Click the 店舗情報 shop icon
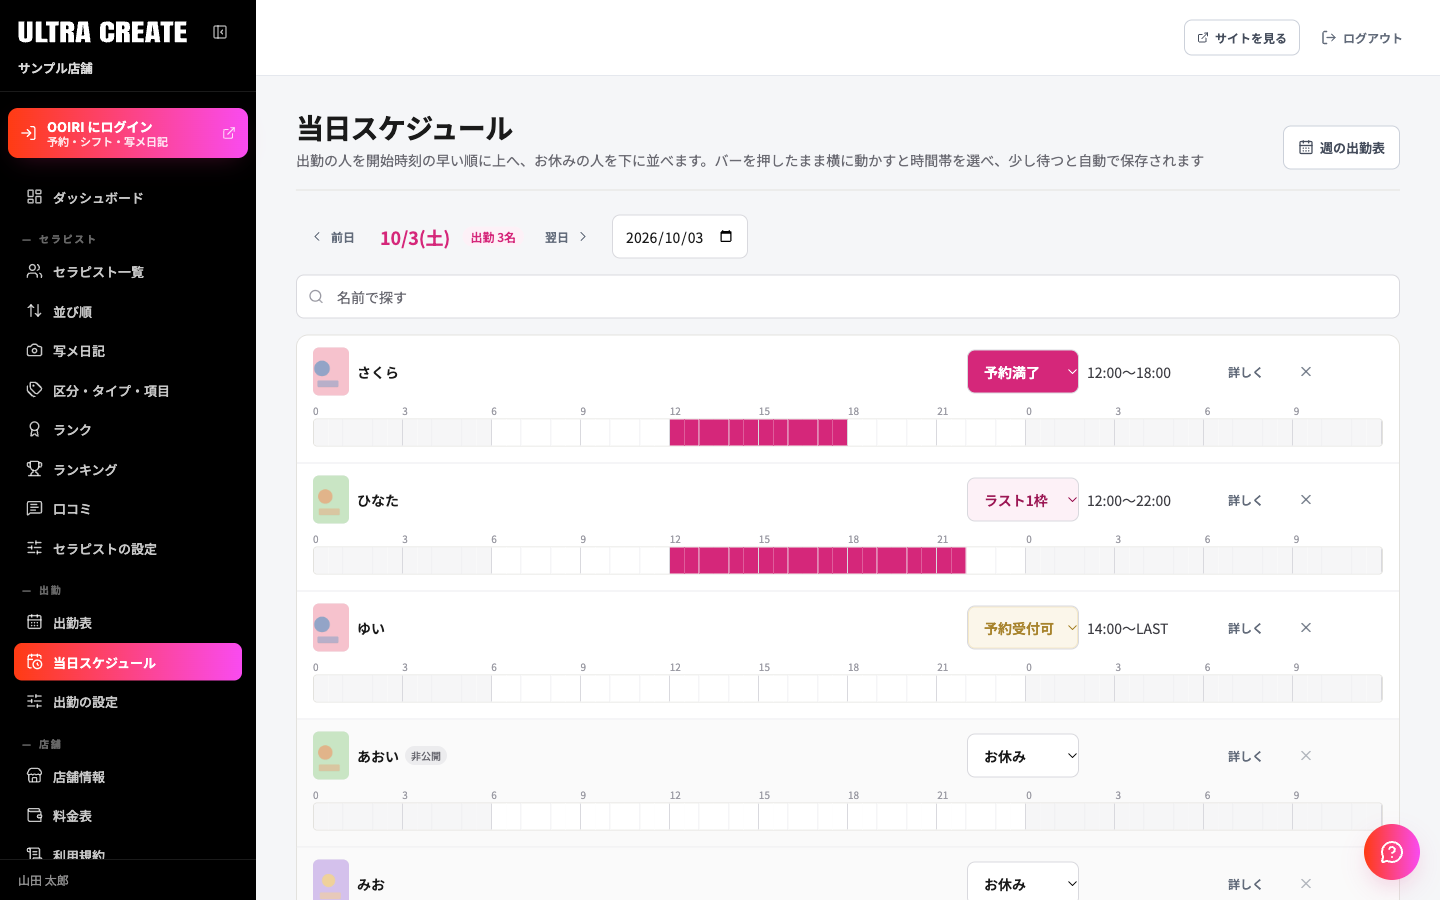The width and height of the screenshot is (1440, 900). (x=34, y=776)
